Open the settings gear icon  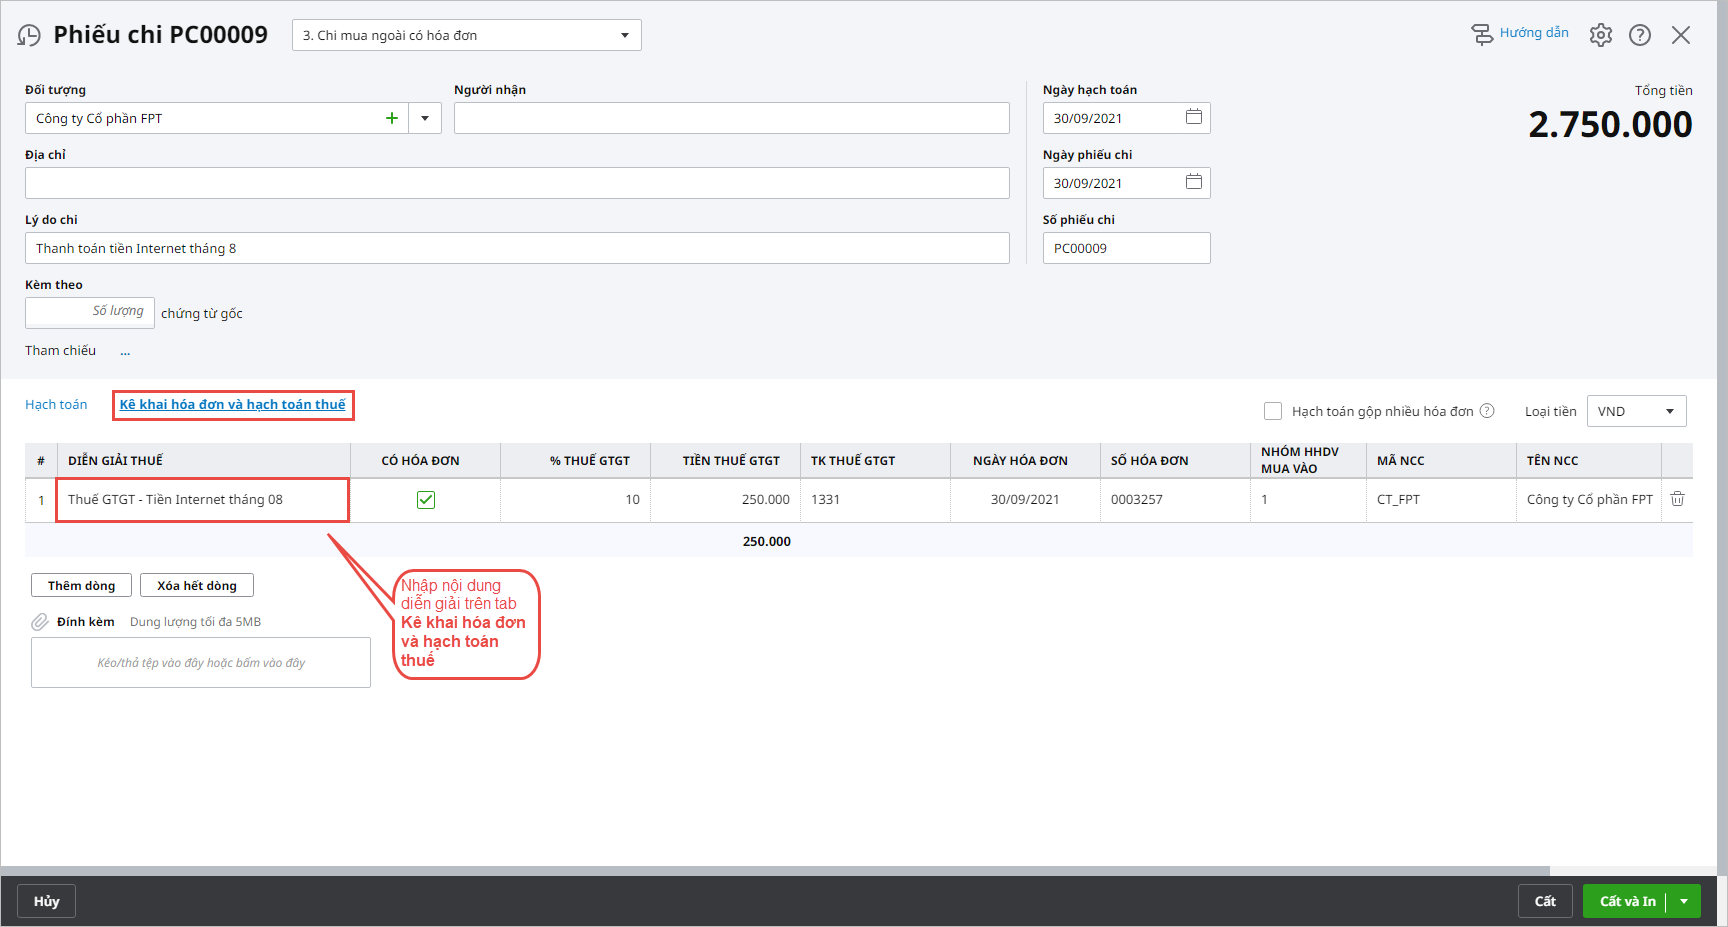(1600, 35)
